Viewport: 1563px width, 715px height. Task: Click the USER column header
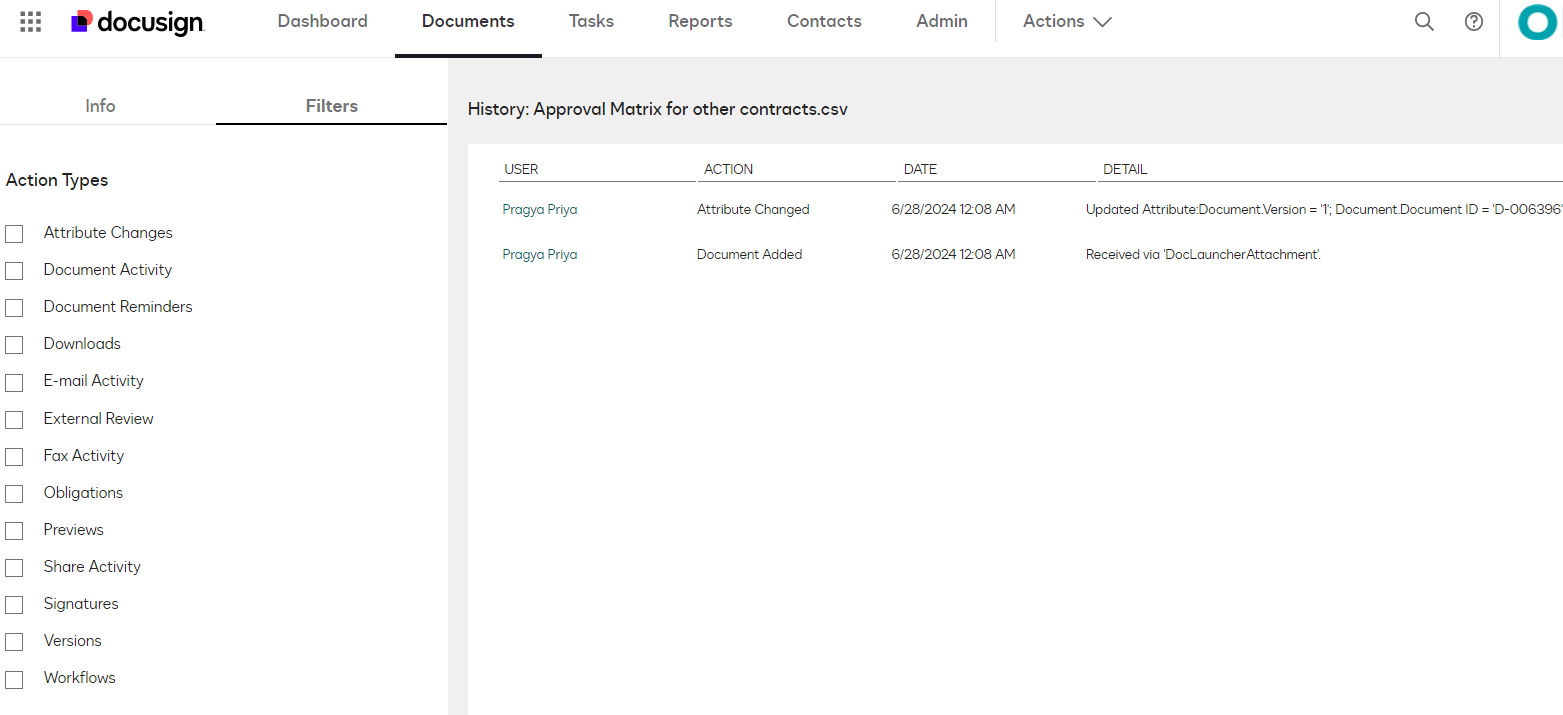(522, 169)
